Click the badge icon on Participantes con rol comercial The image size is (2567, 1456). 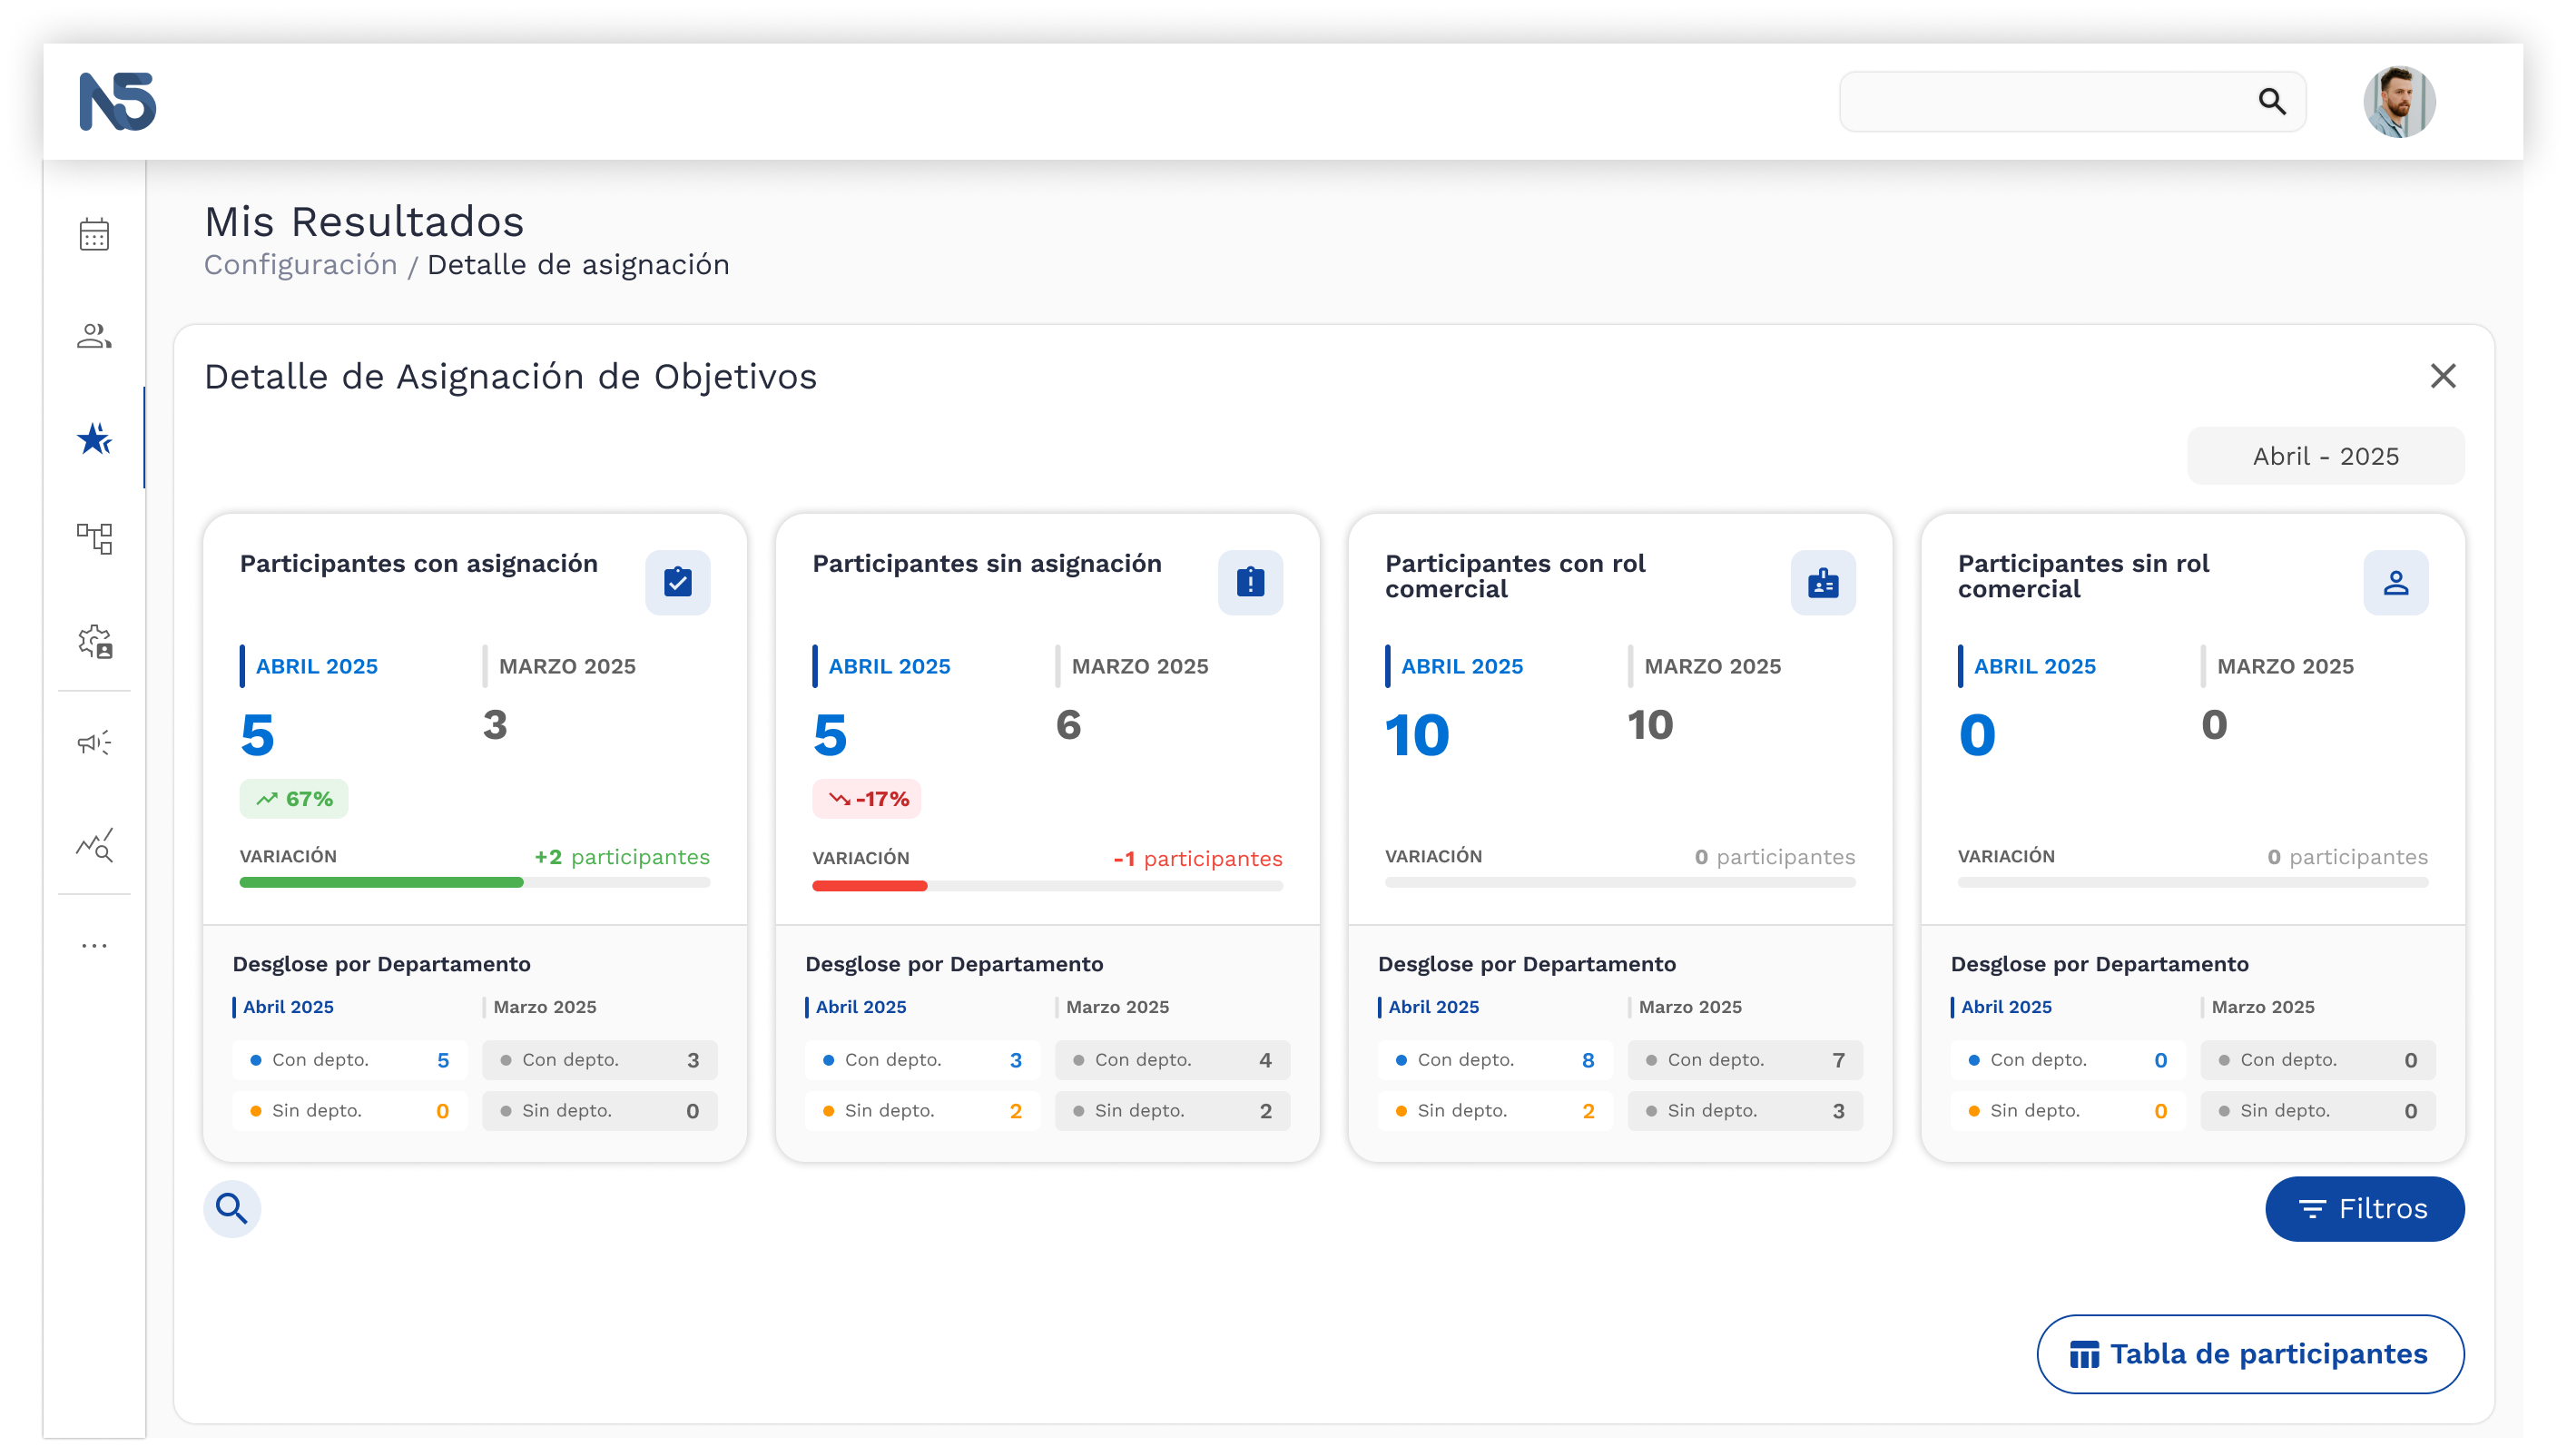click(x=1822, y=582)
